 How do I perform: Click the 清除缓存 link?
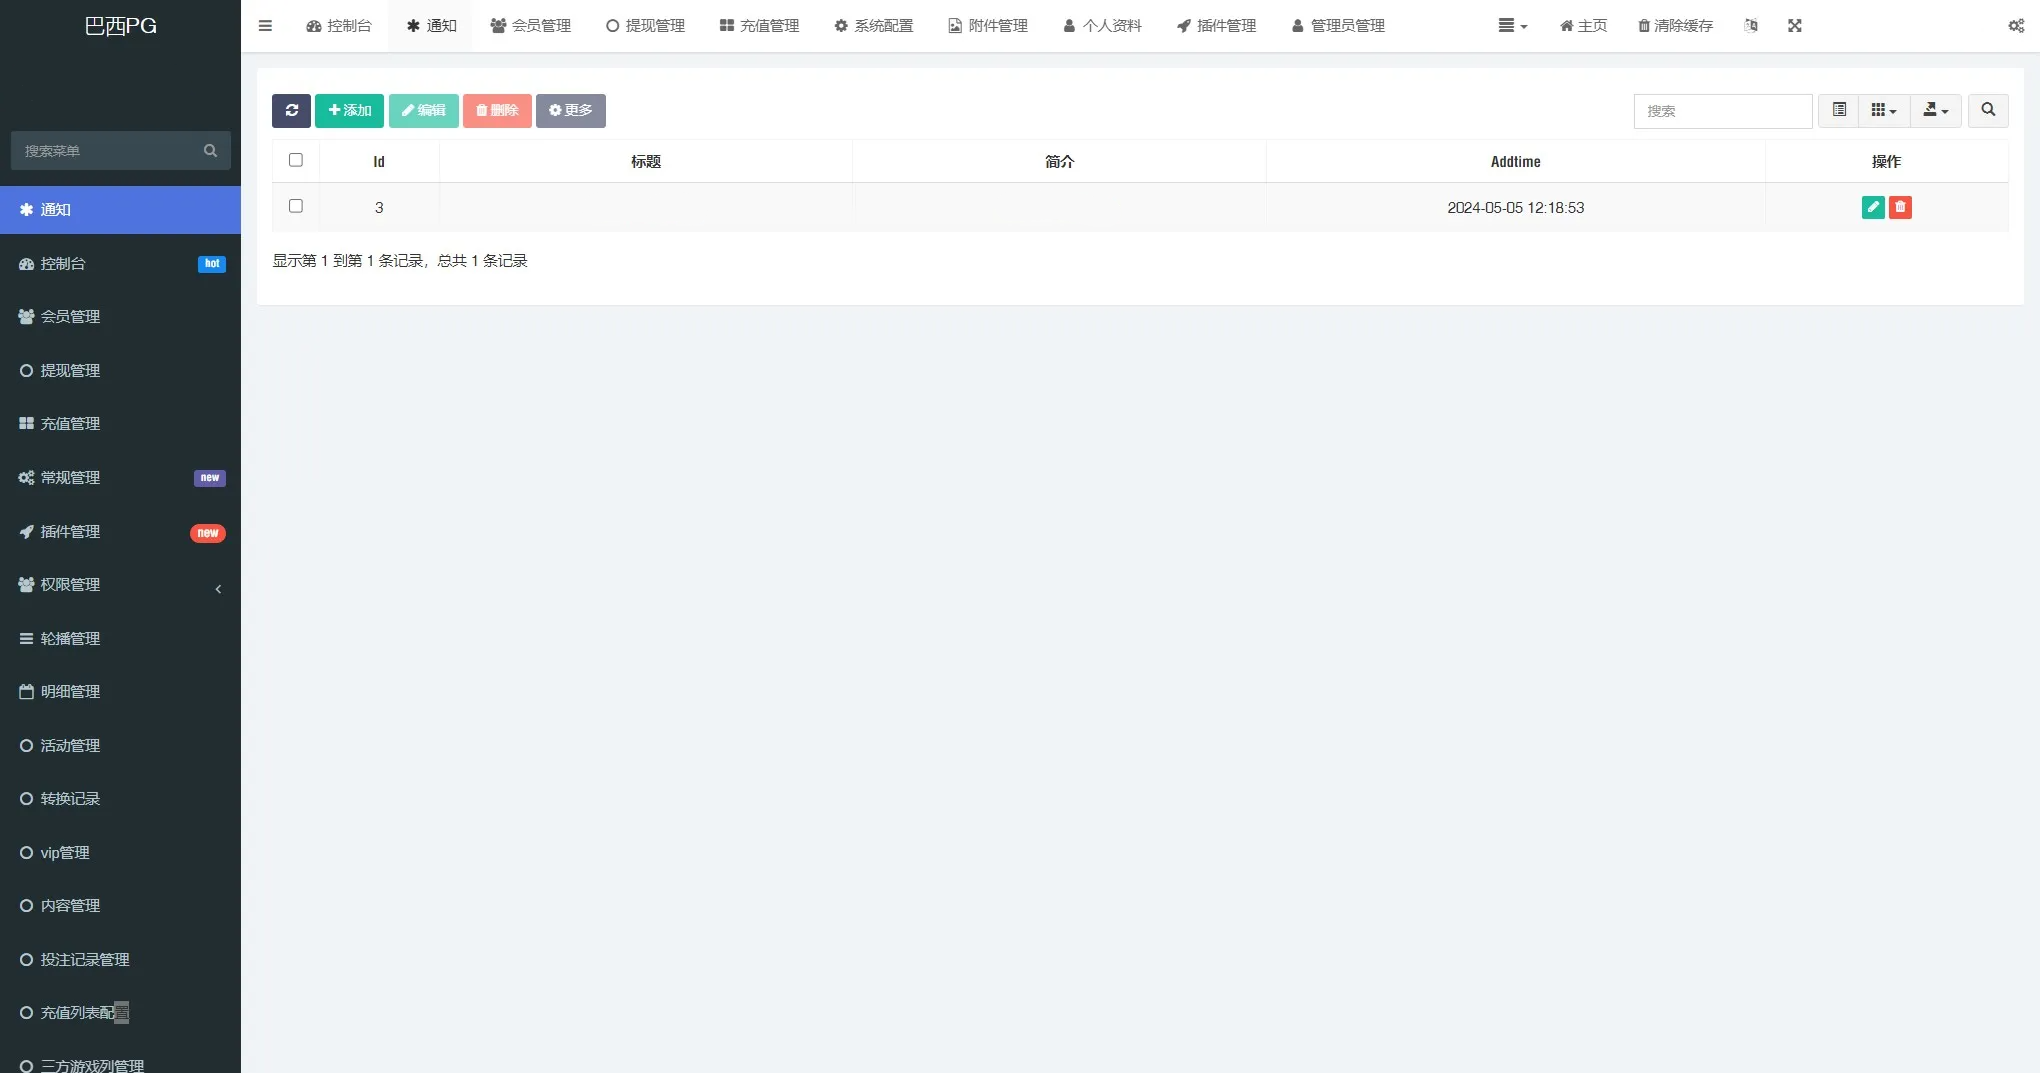coord(1675,26)
